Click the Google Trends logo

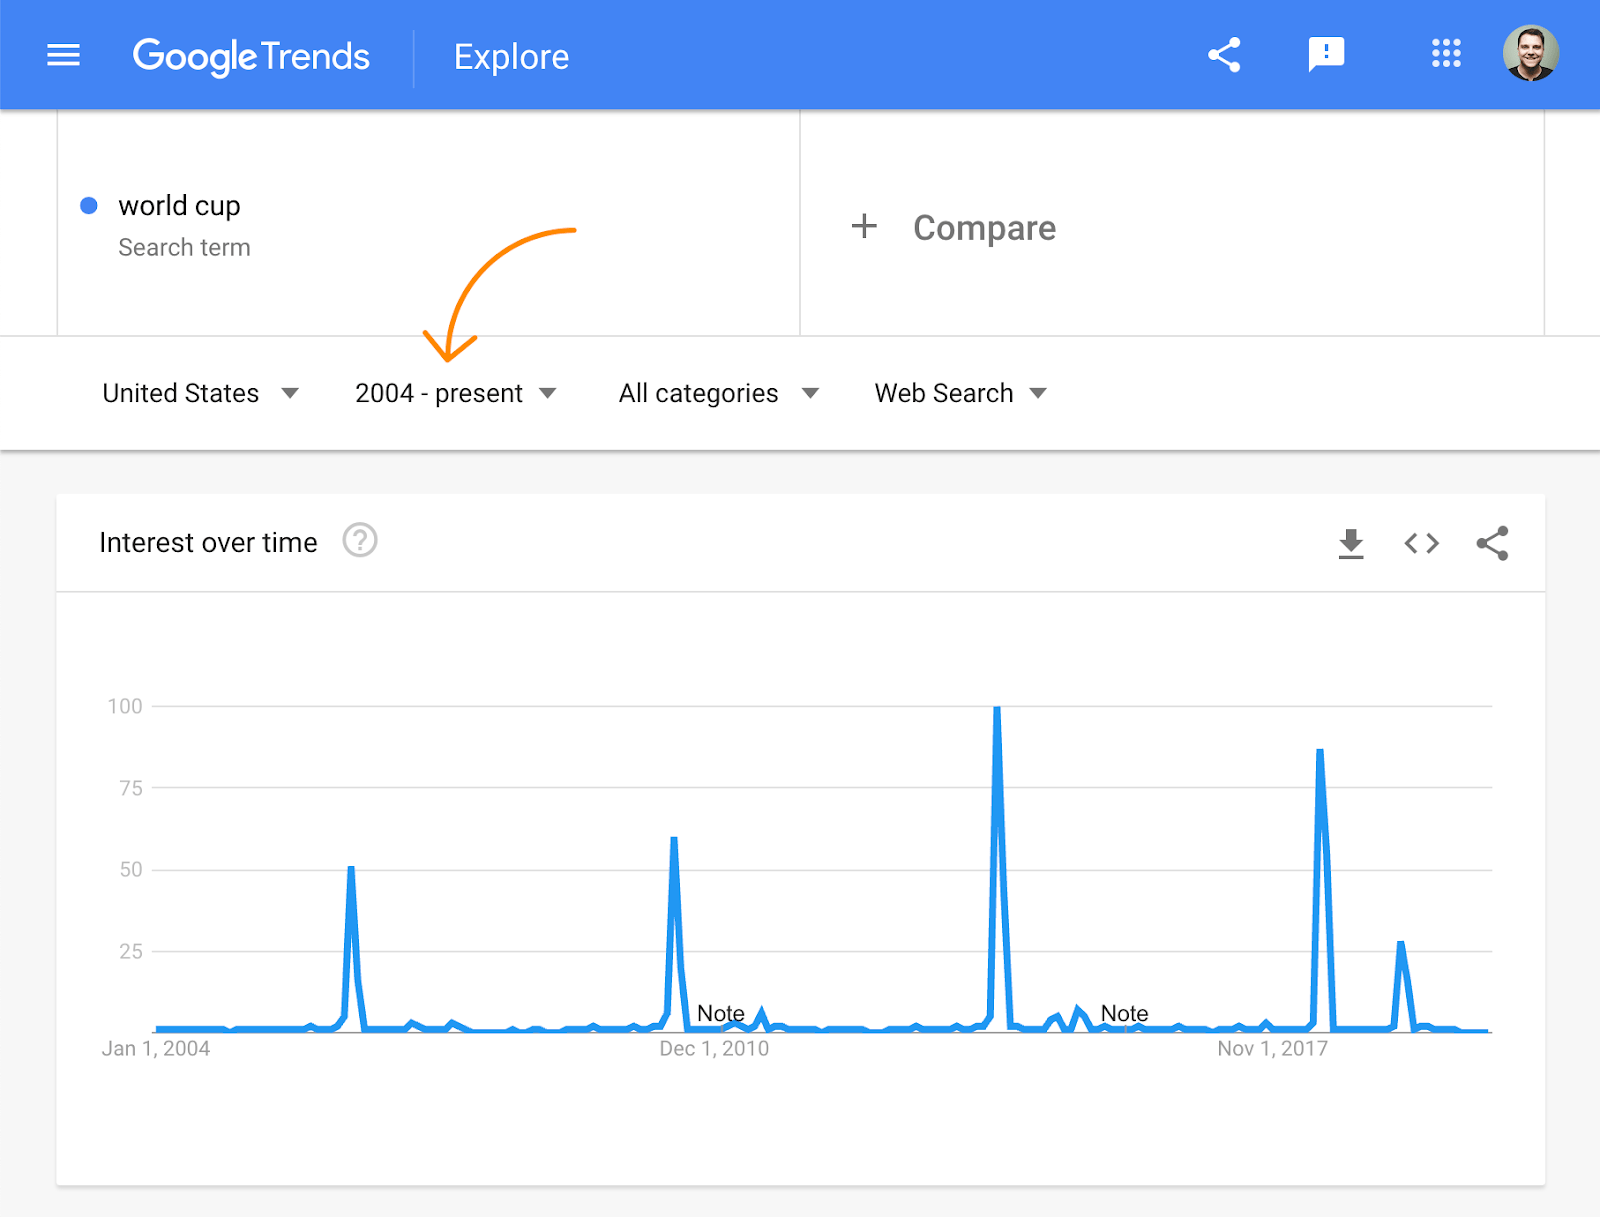pyautogui.click(x=251, y=57)
